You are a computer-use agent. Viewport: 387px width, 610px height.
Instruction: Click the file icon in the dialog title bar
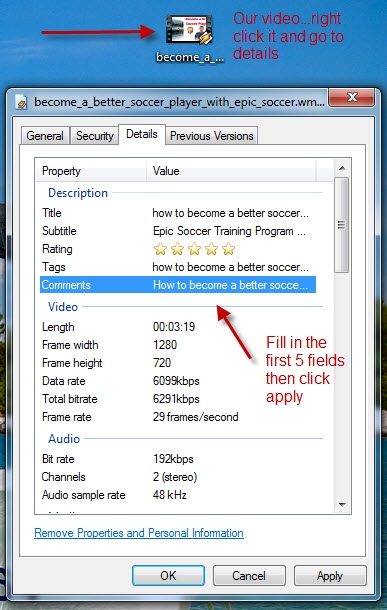point(21,102)
